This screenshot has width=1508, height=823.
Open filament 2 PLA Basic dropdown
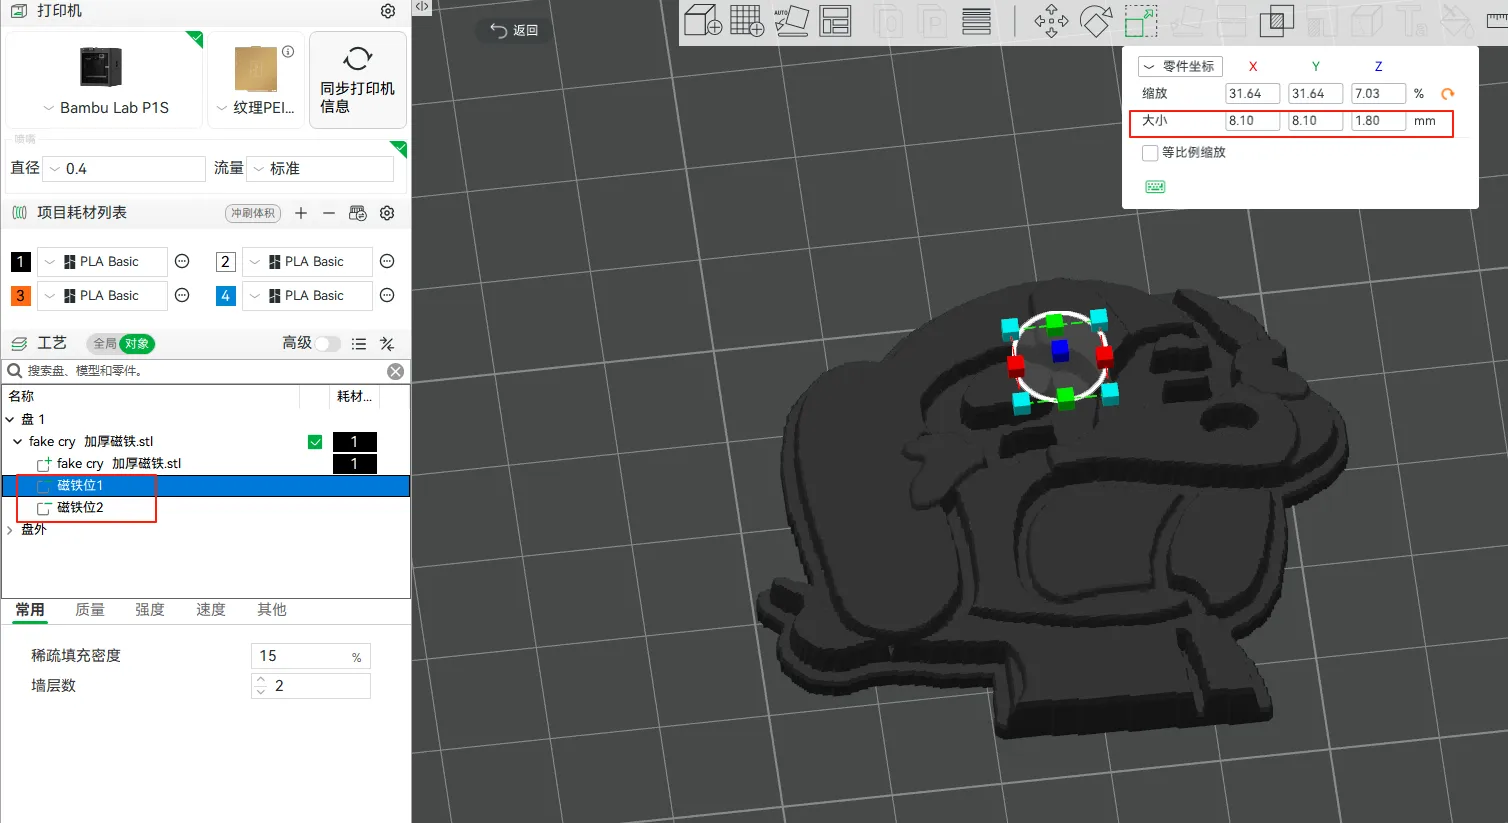[307, 262]
